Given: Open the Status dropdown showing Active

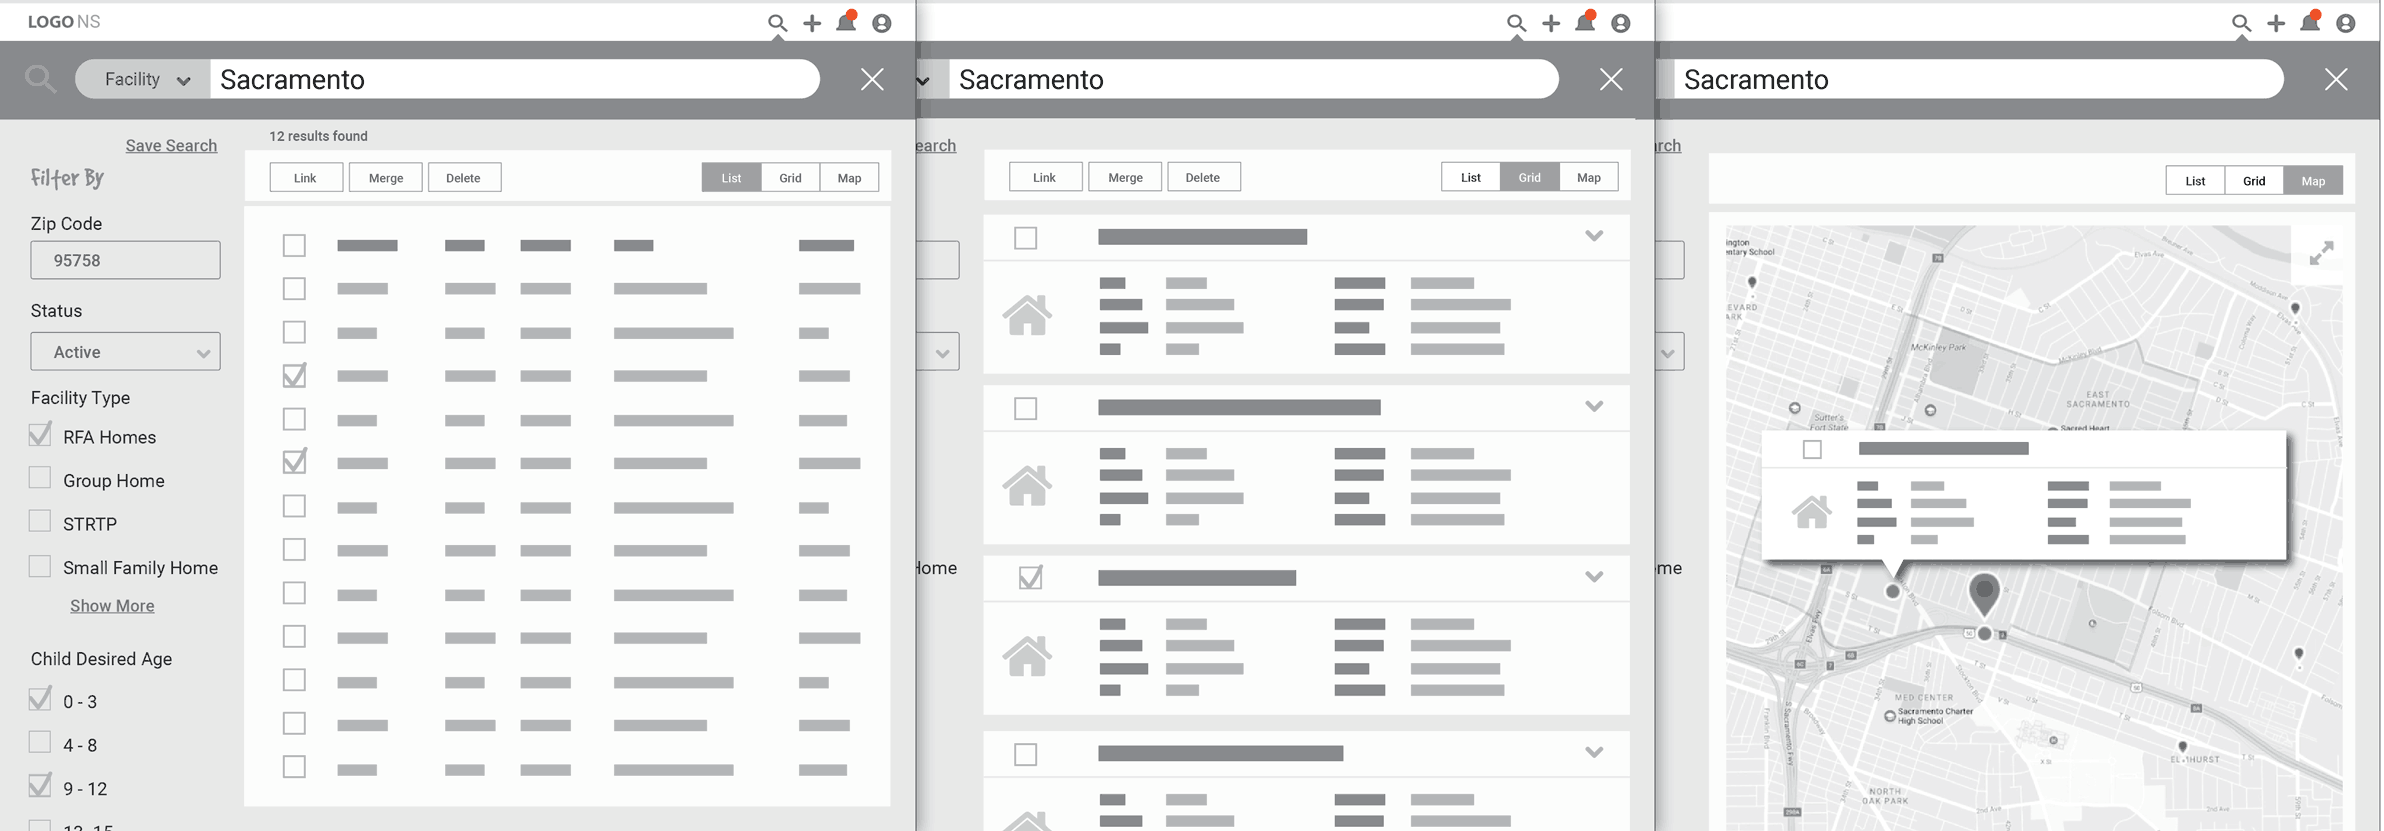Looking at the screenshot, I should (125, 352).
